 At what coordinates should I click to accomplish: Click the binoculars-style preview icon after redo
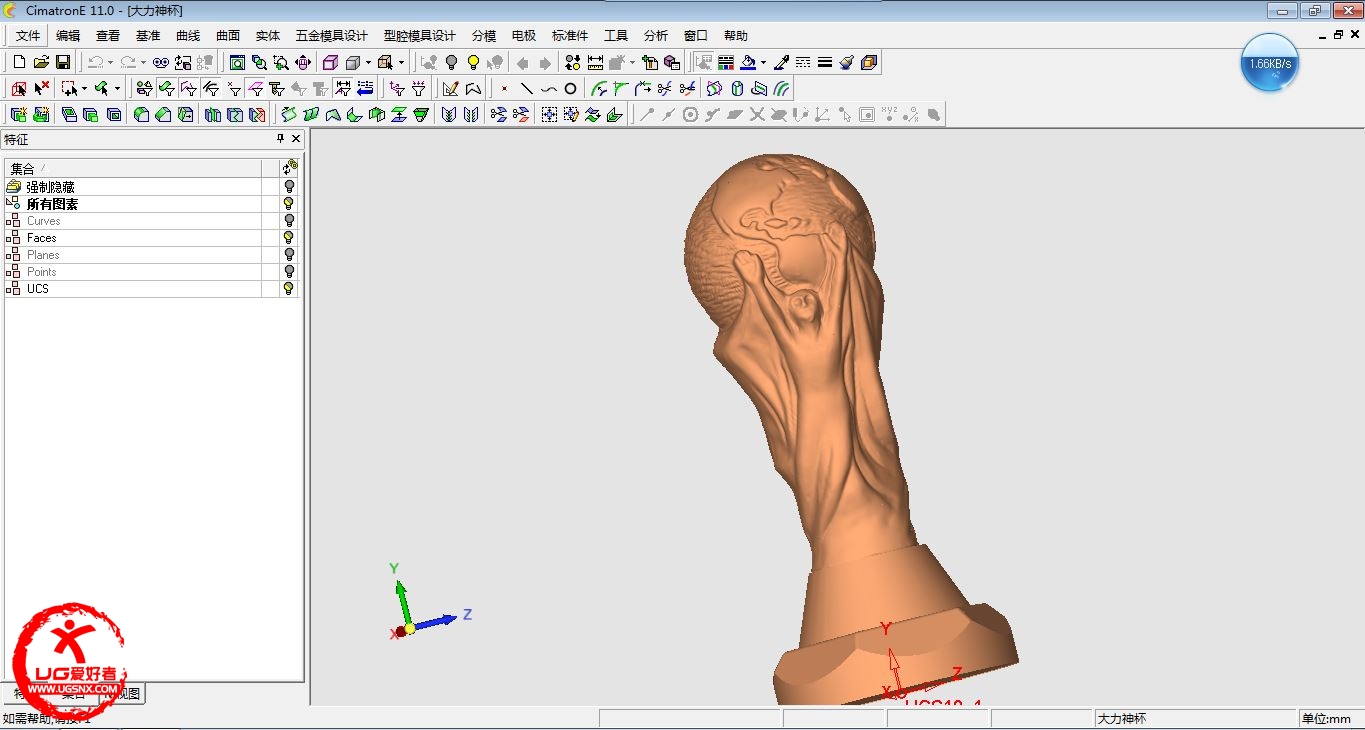click(x=160, y=62)
